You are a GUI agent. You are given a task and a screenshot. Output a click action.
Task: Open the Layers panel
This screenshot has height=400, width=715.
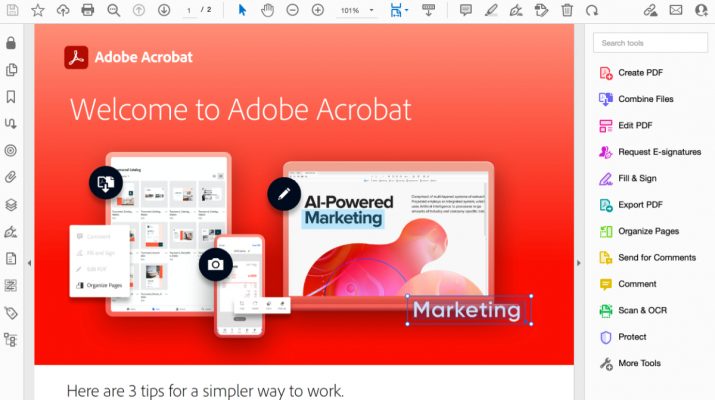pyautogui.click(x=11, y=205)
